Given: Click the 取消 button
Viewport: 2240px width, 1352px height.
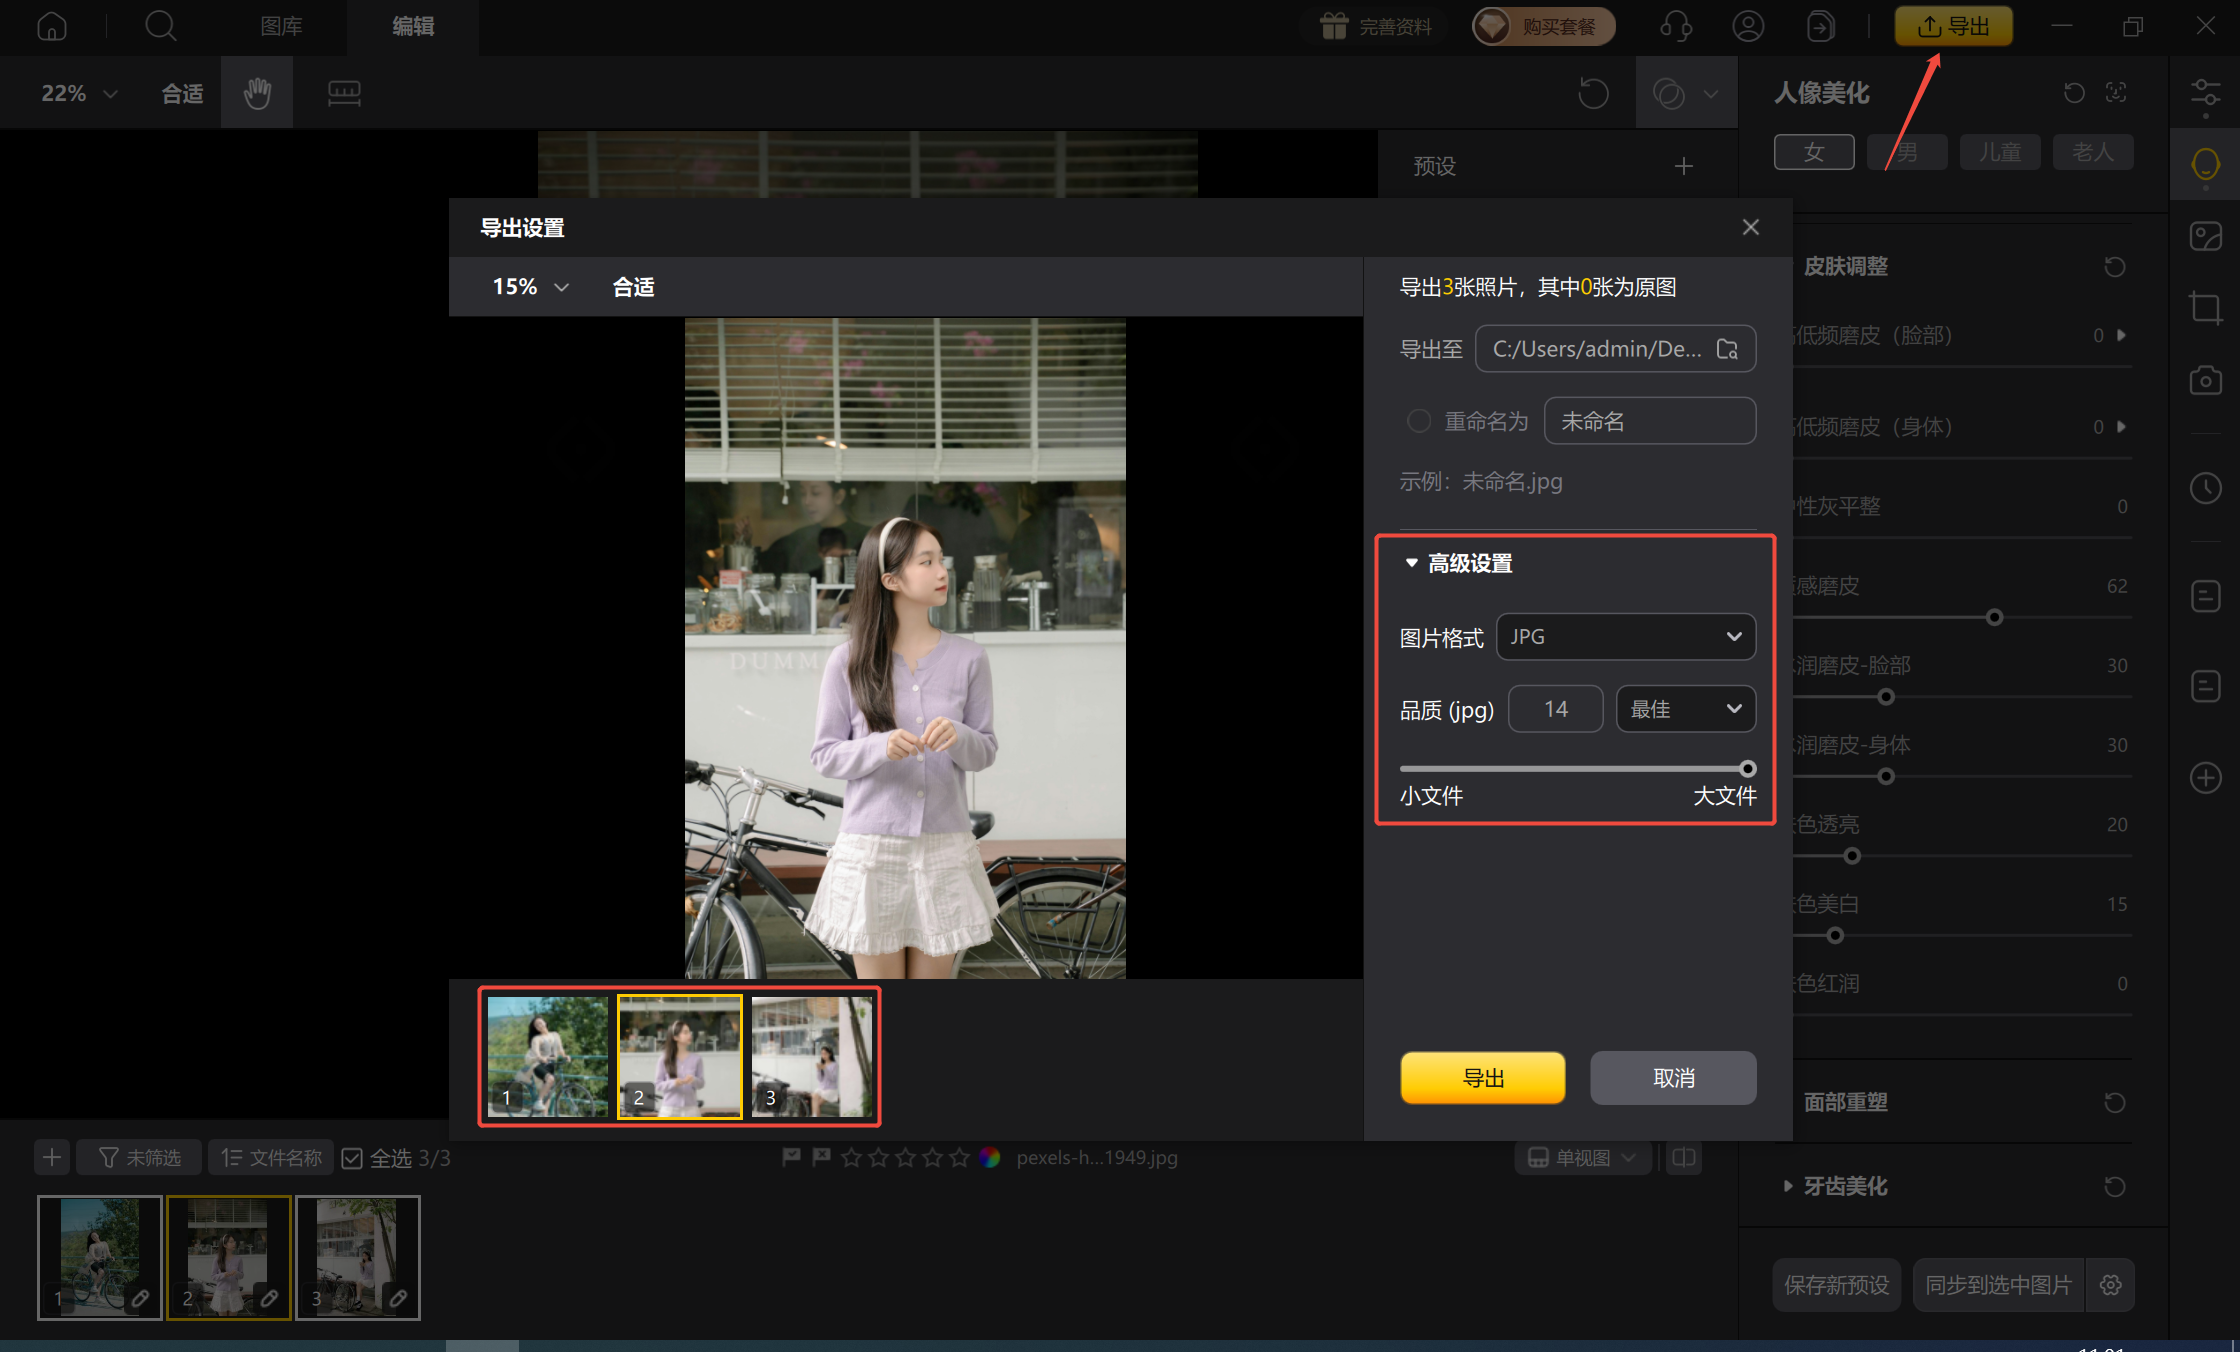Looking at the screenshot, I should [1673, 1078].
